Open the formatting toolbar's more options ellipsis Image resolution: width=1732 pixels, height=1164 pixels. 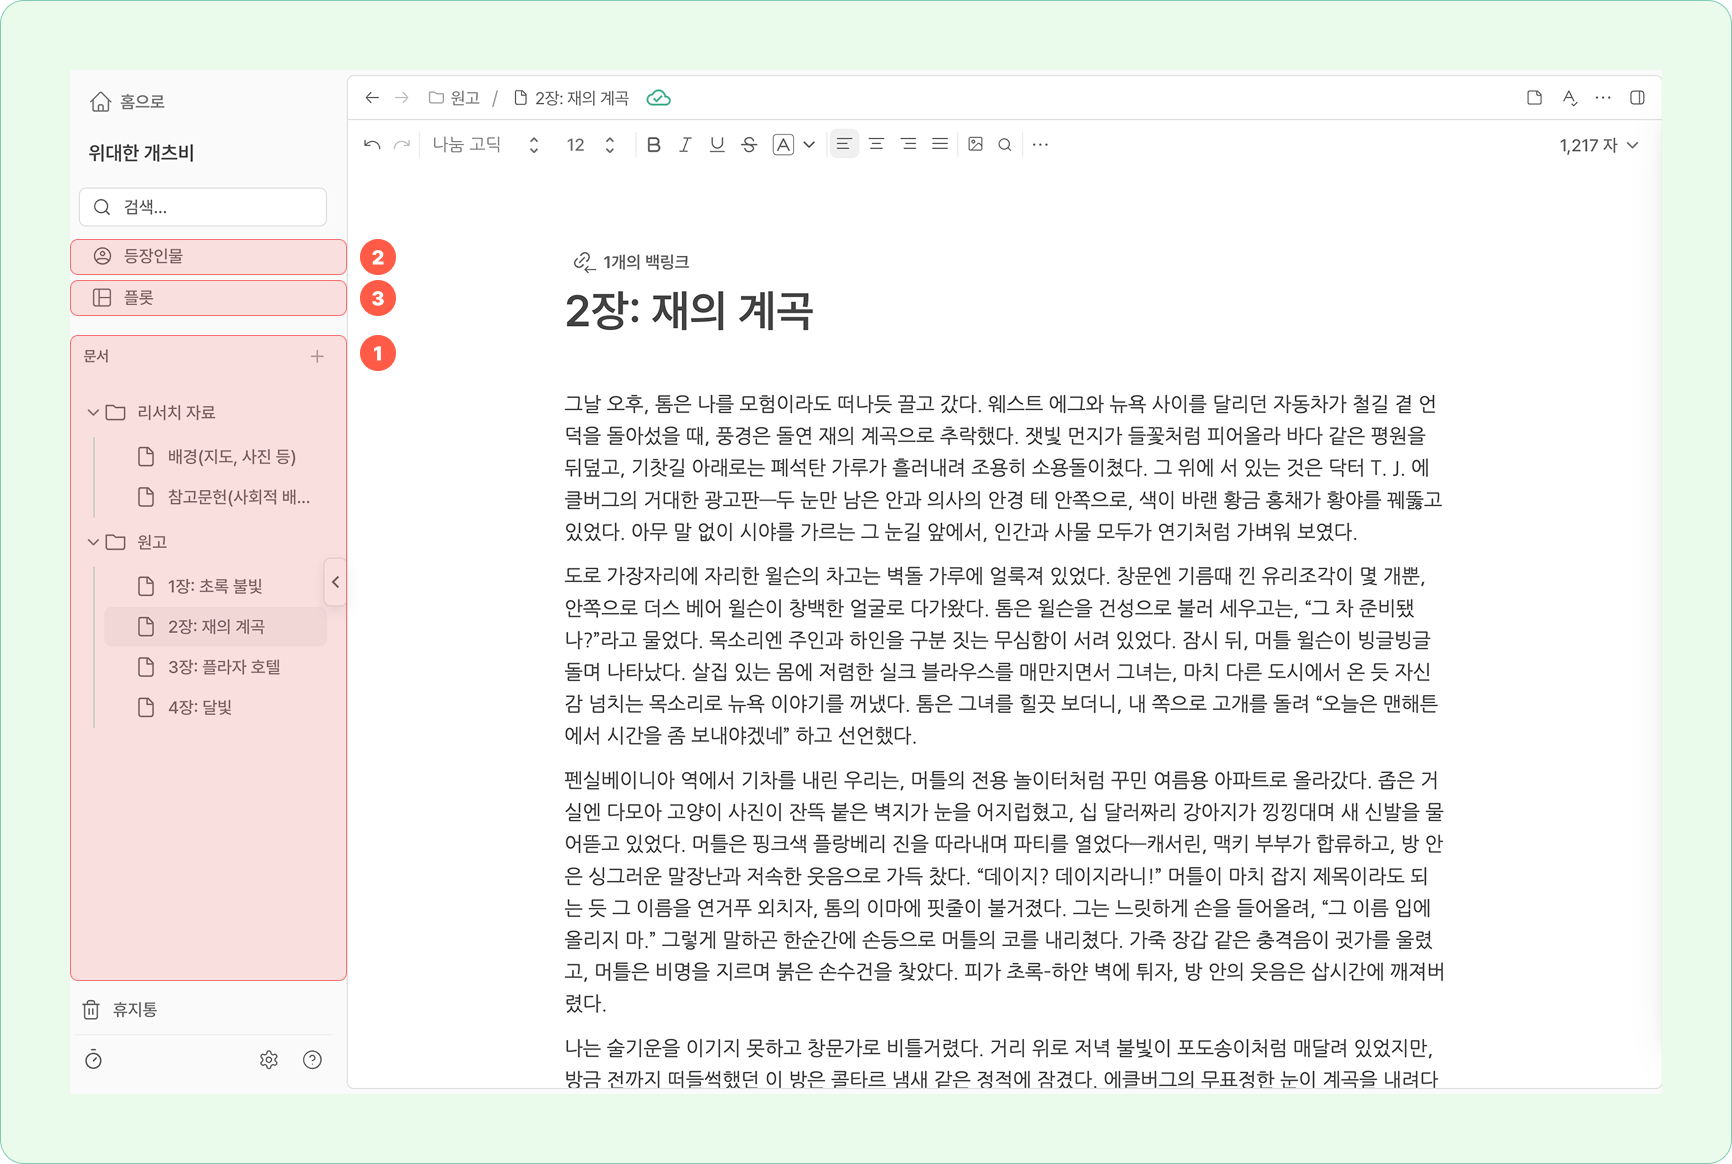[x=1040, y=145]
